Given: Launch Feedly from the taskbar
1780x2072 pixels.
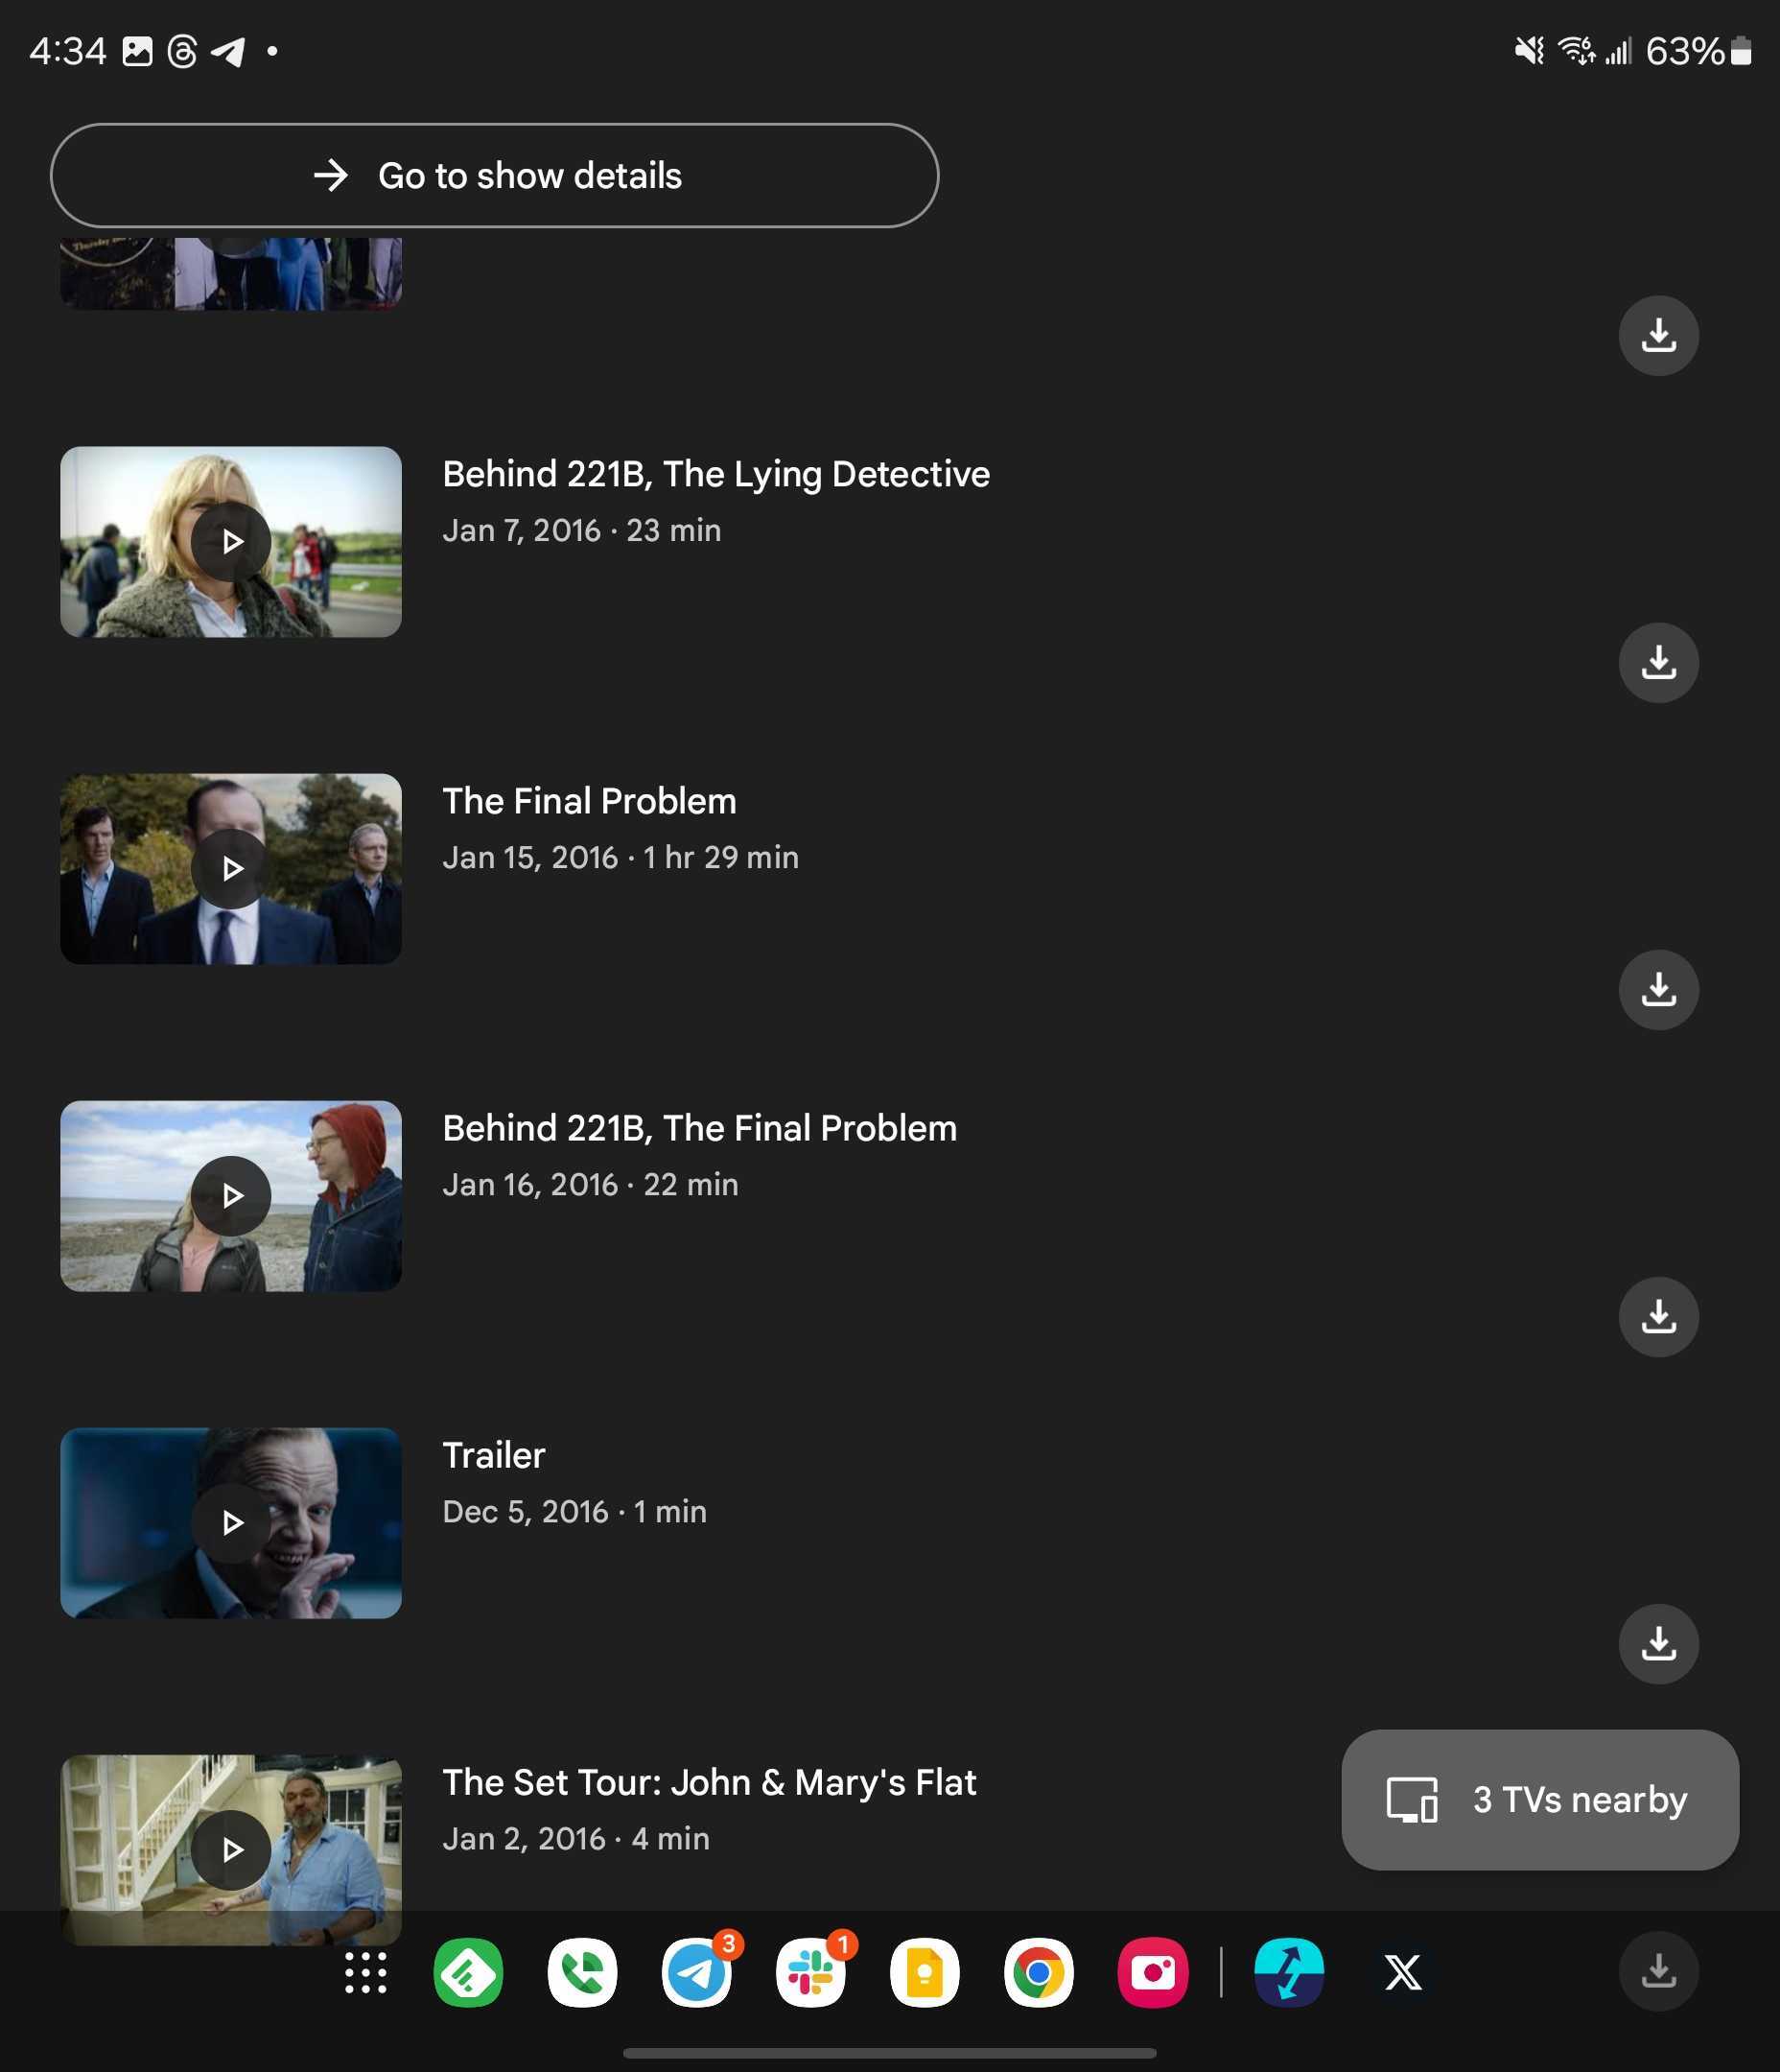Looking at the screenshot, I should coord(468,1973).
